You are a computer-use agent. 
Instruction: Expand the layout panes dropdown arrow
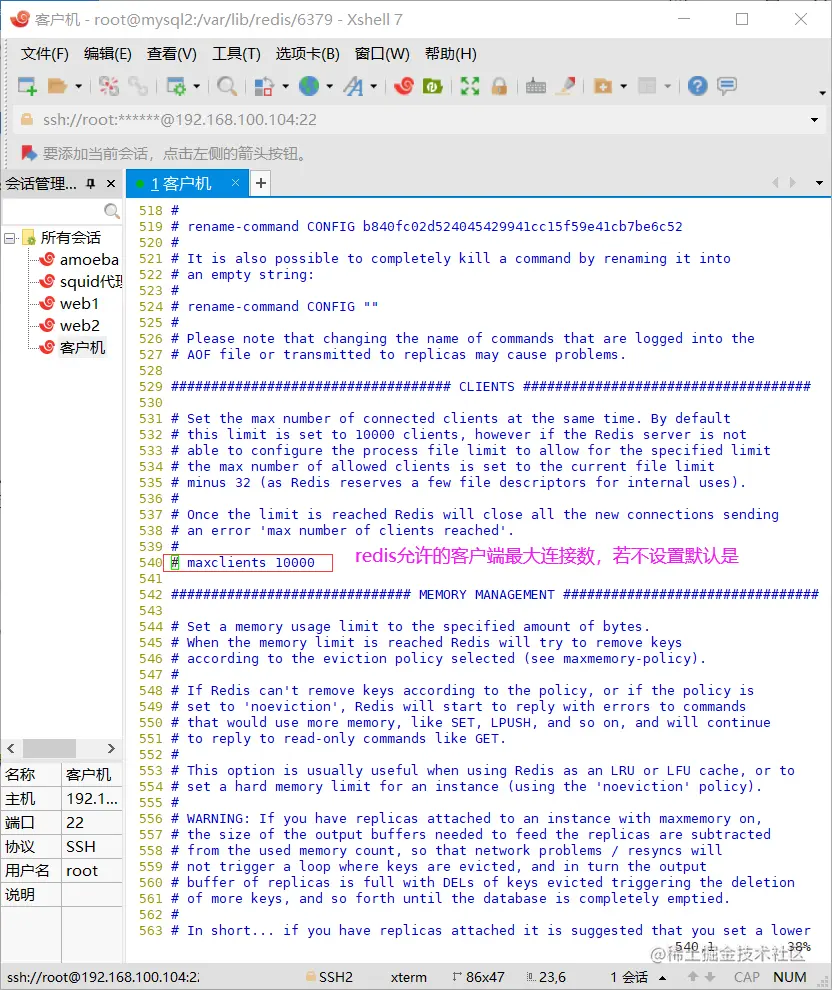coord(667,86)
